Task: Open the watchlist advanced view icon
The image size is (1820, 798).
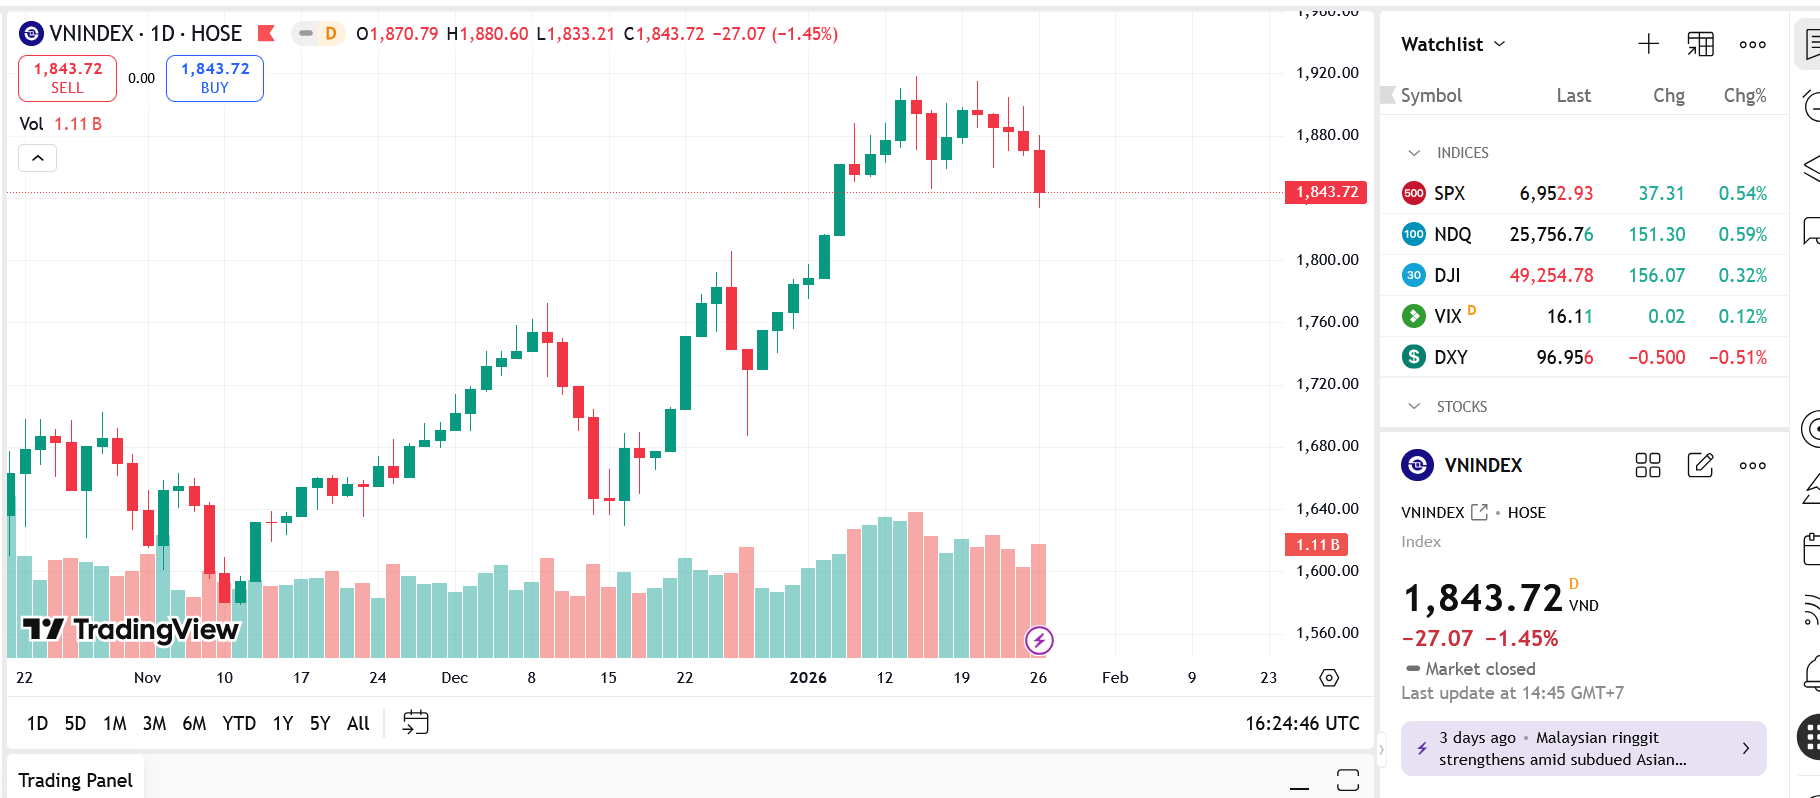Action: pyautogui.click(x=1700, y=44)
